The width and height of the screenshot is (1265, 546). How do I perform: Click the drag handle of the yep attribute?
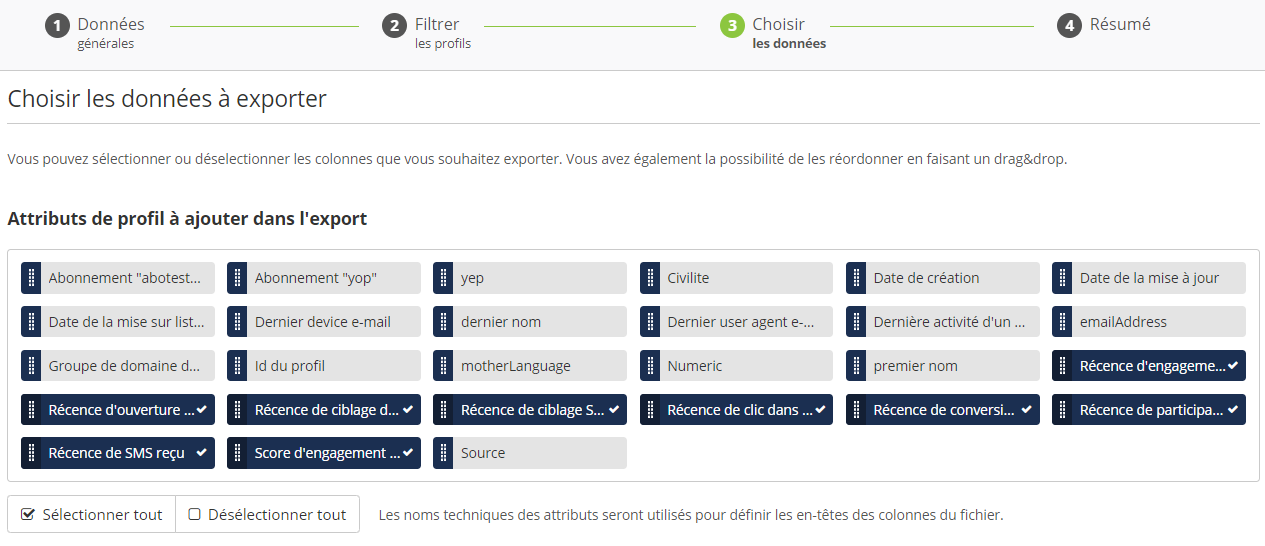tap(443, 278)
